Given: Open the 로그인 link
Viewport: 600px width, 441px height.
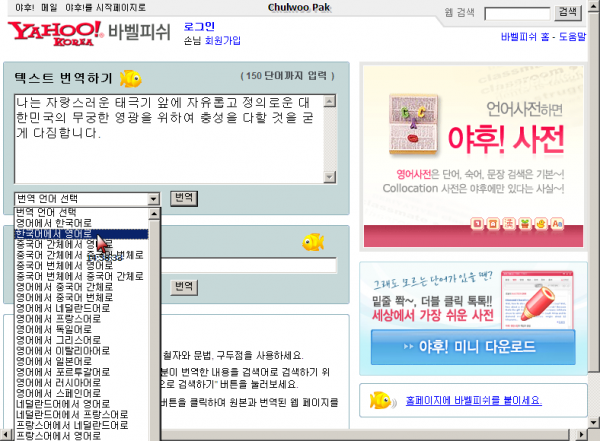Looking at the screenshot, I should 199,26.
